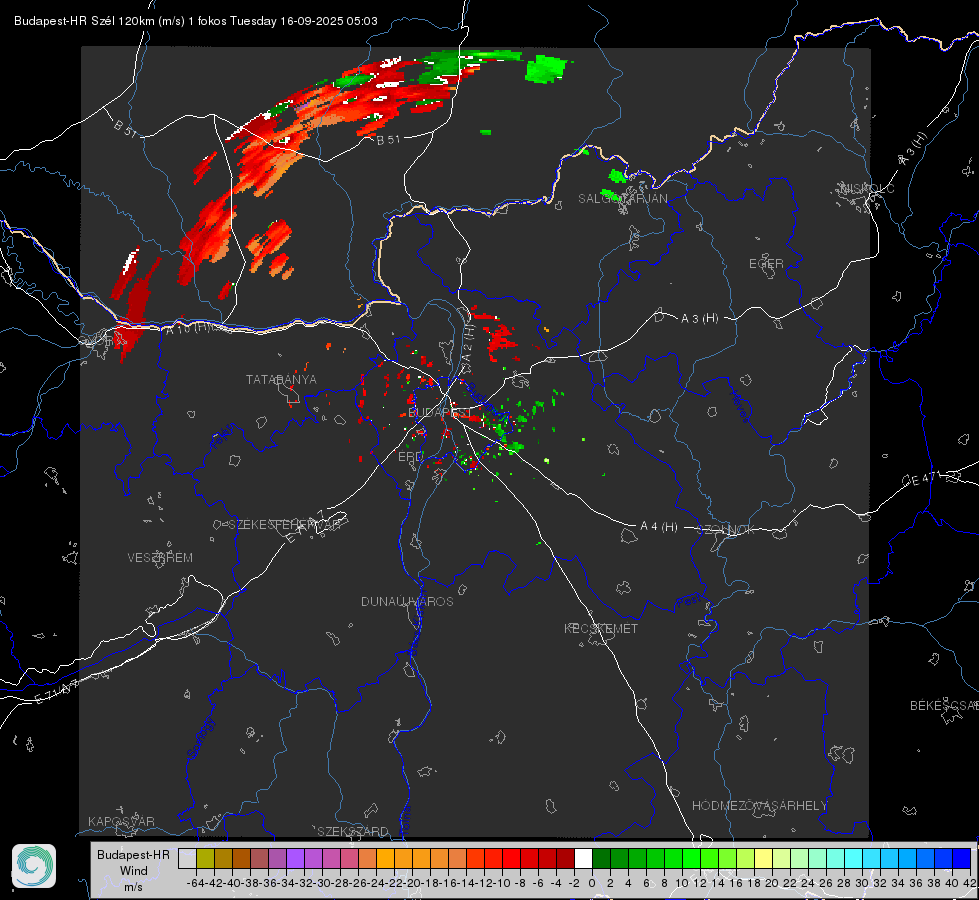Image resolution: width=979 pixels, height=900 pixels.
Task: Click the white BUDAPEST city label
Action: coord(438,413)
